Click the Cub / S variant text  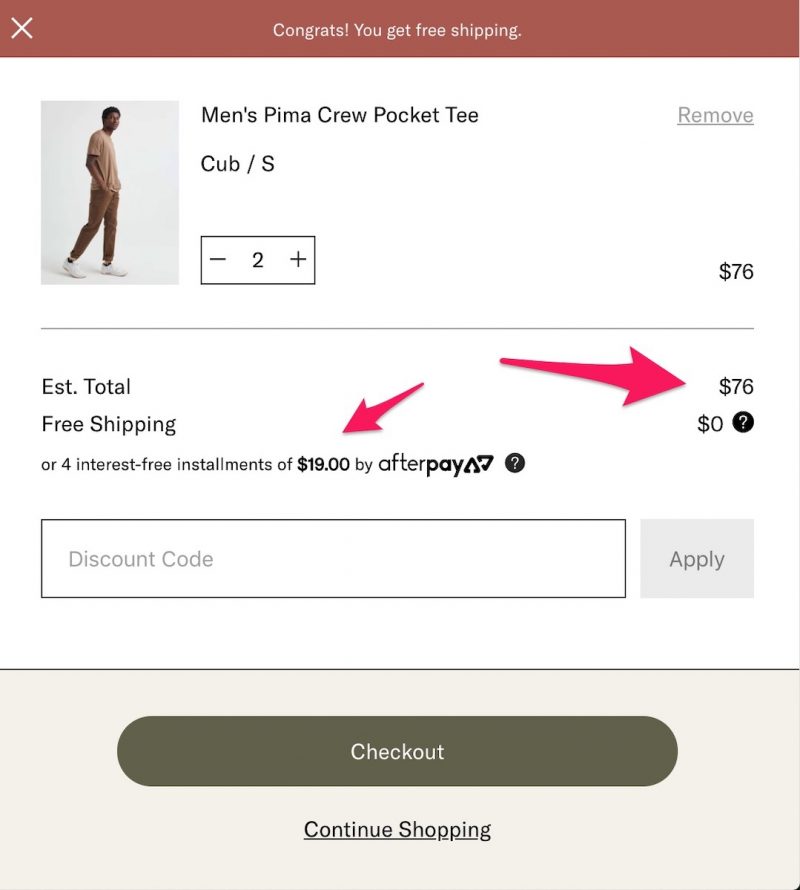click(237, 164)
